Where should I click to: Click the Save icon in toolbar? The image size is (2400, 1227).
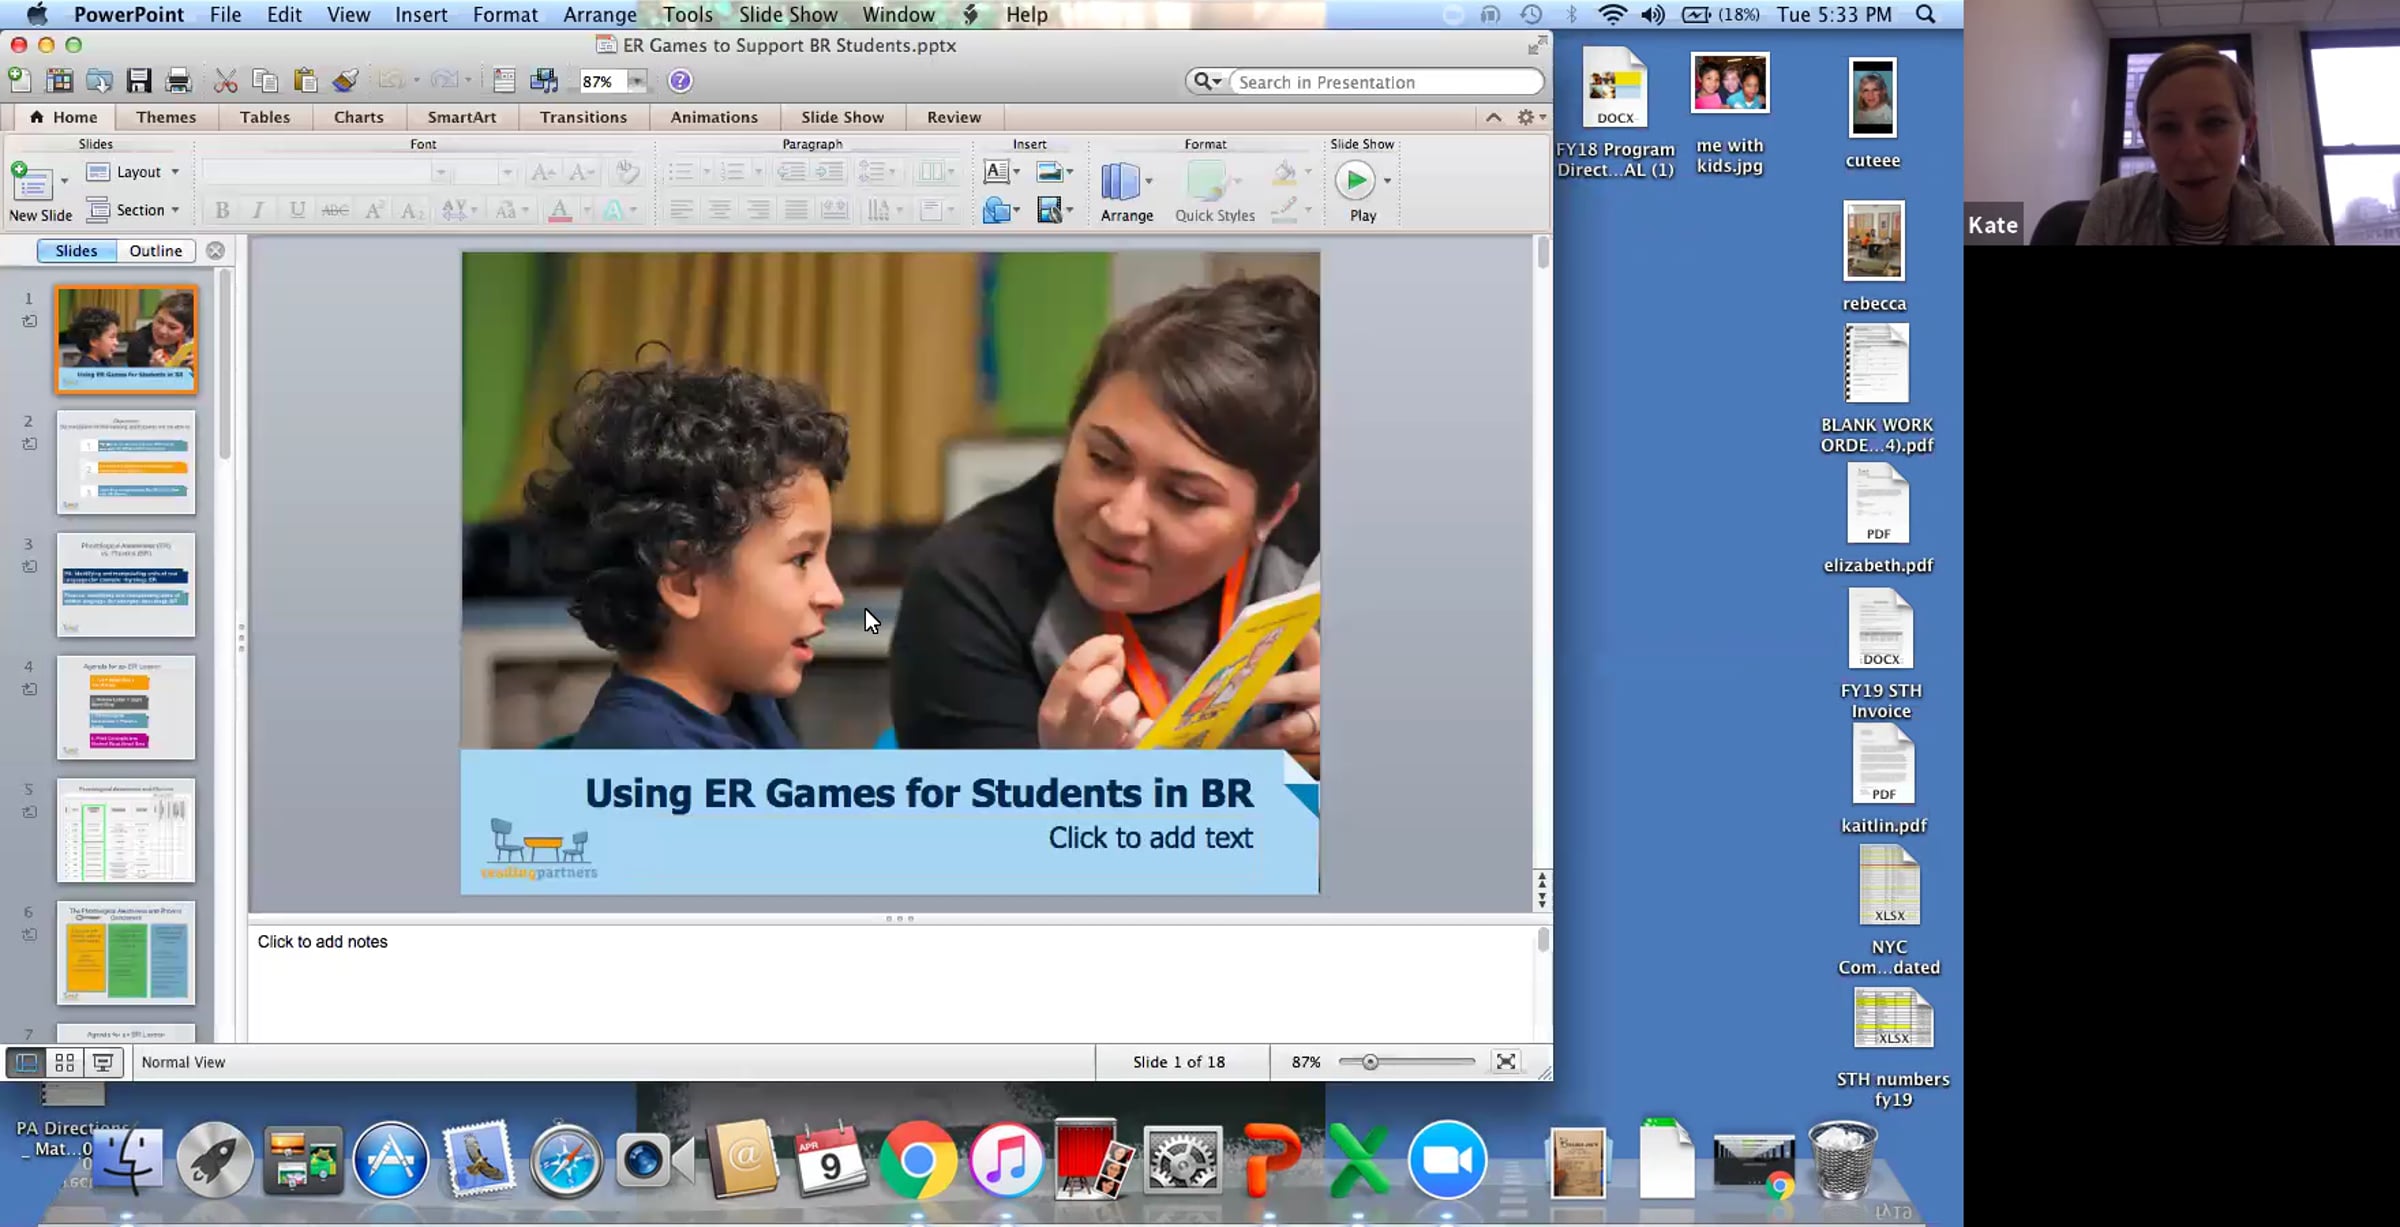[138, 81]
